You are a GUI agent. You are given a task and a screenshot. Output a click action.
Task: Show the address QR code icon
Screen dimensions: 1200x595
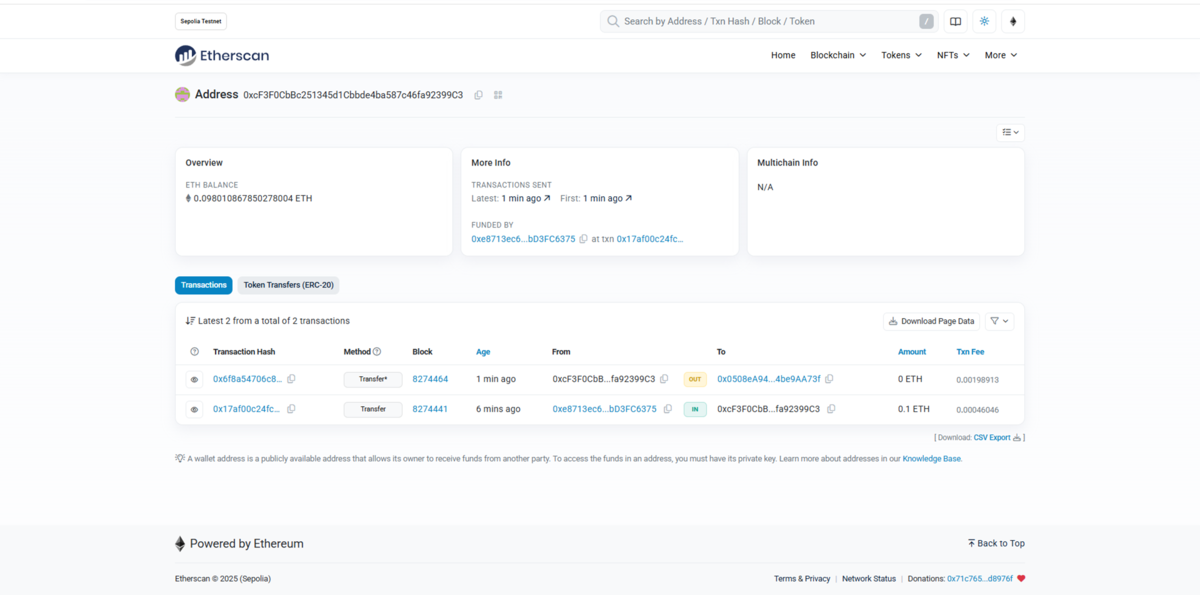(498, 95)
